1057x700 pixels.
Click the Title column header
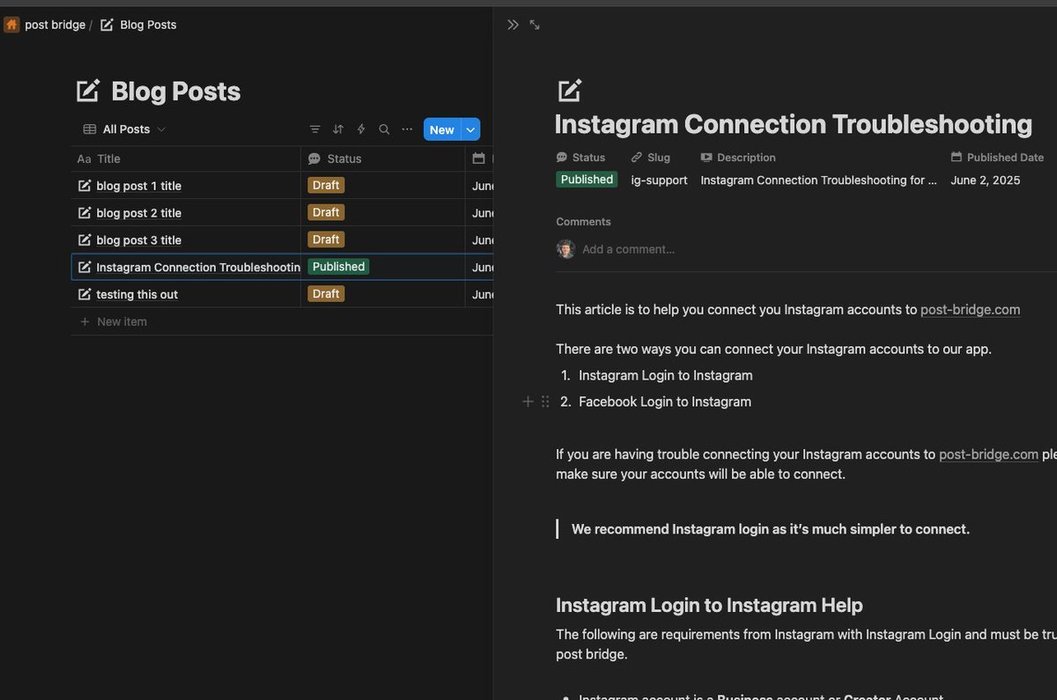[108, 159]
